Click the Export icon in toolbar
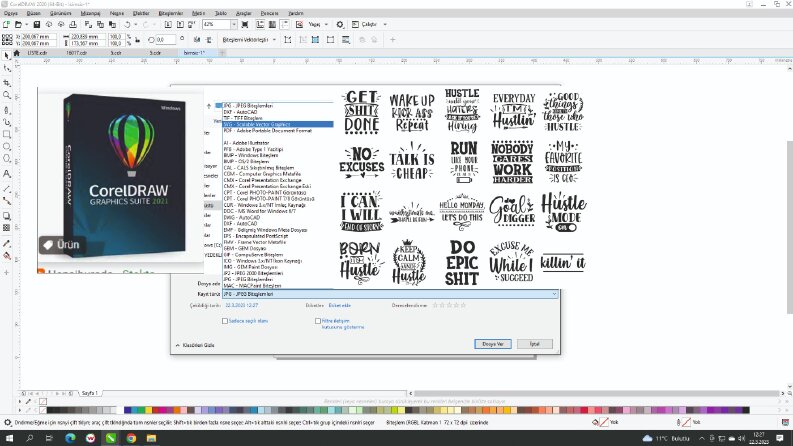 point(180,24)
